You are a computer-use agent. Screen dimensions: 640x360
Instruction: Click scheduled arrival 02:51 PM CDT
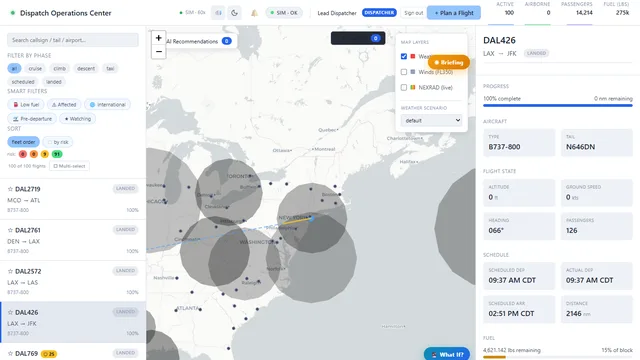point(512,314)
